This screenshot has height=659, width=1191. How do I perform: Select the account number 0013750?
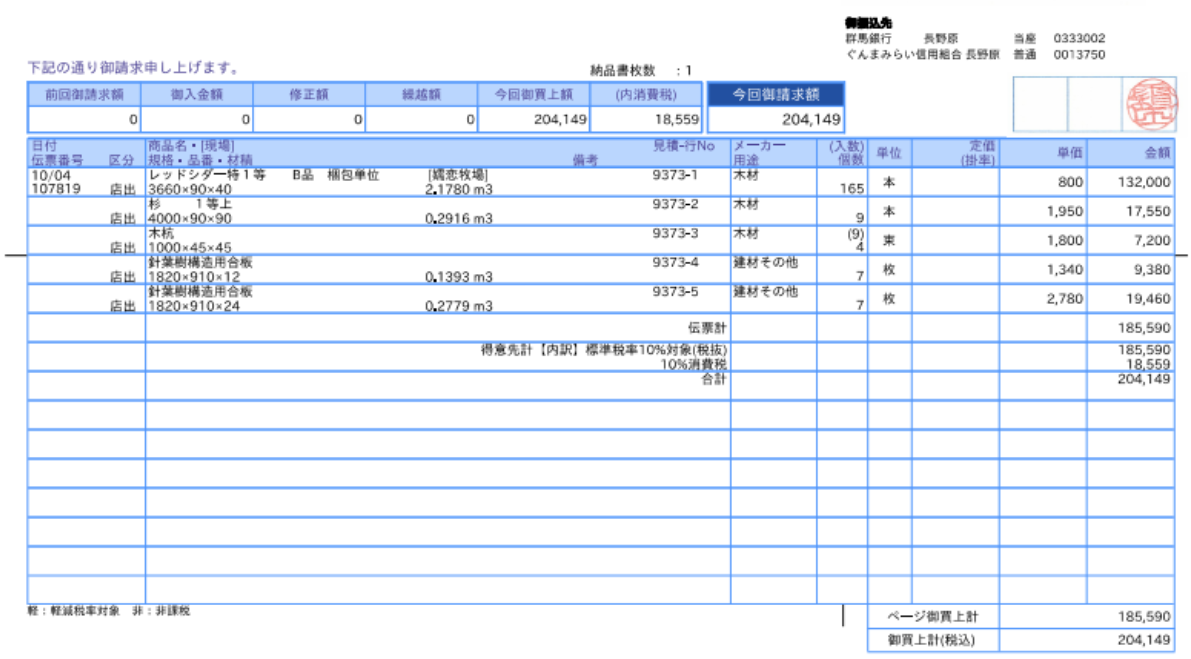[x=1079, y=55]
